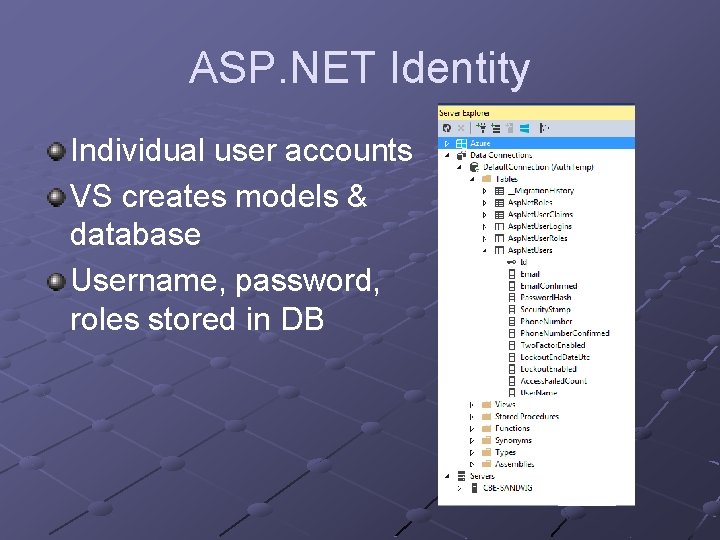Image resolution: width=720 pixels, height=540 pixels.
Task: Collapse the Tables folder arrow
Action: click(472, 179)
